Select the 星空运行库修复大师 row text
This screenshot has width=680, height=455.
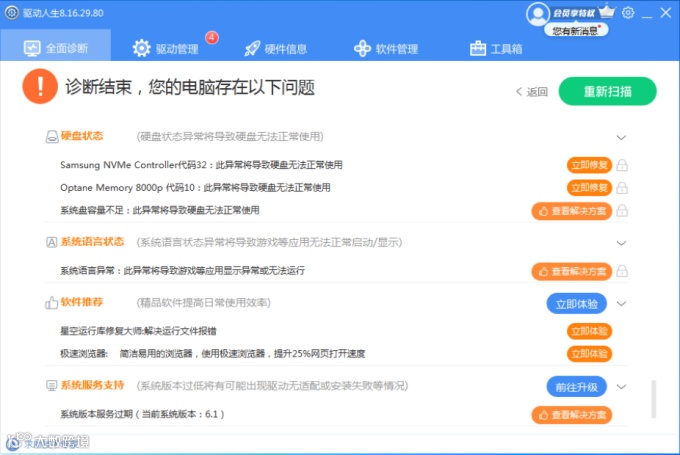[x=138, y=331]
